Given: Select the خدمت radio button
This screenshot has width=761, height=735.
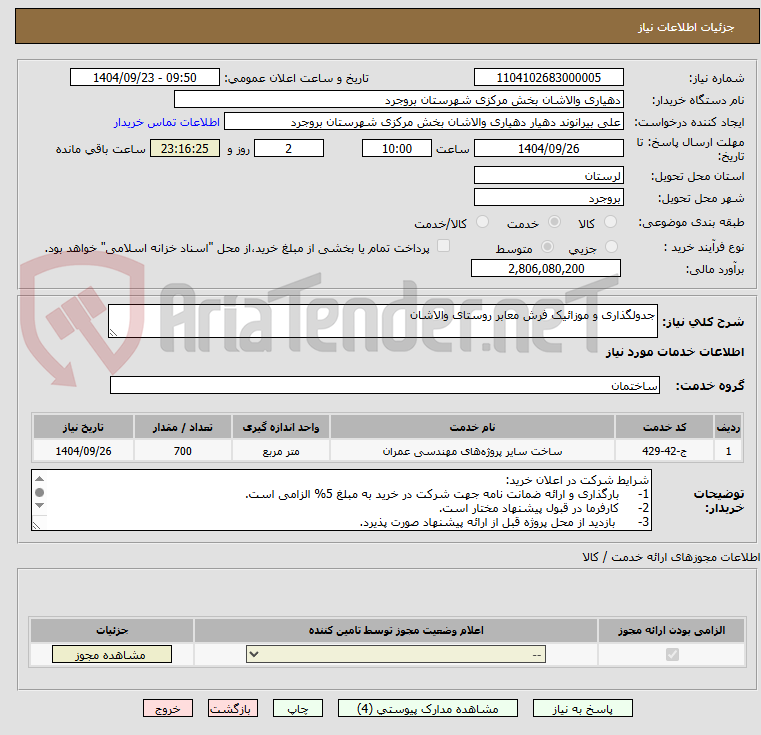Looking at the screenshot, I should 554,222.
